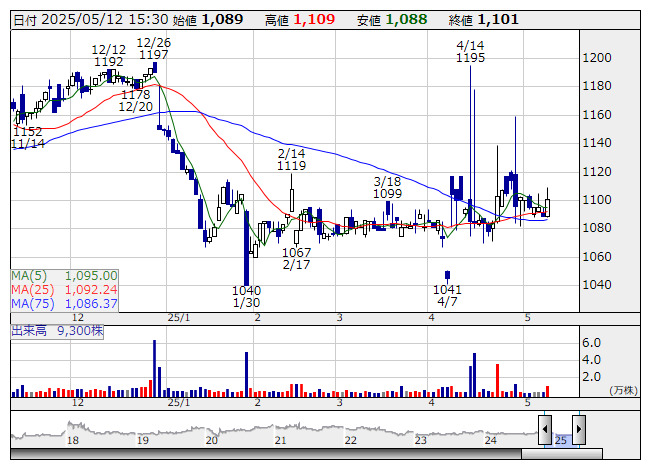Click year marker '23' in navigator
653x470 pixels.
(x=421, y=440)
